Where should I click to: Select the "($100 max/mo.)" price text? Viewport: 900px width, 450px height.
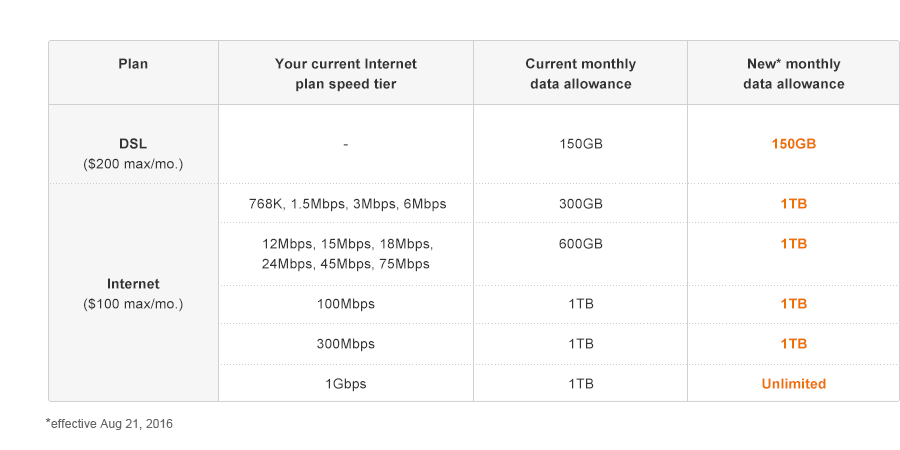click(x=133, y=303)
